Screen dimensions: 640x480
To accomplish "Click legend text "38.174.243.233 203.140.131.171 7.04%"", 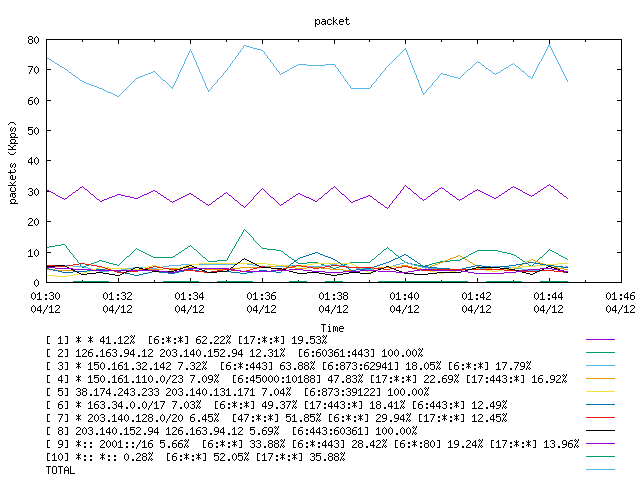I will [x=183, y=392].
